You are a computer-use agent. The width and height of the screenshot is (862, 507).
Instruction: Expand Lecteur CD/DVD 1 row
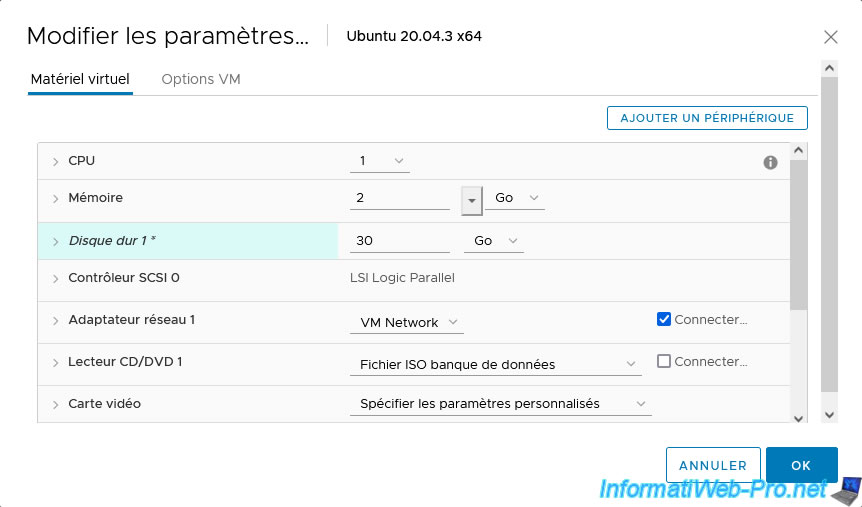point(56,363)
